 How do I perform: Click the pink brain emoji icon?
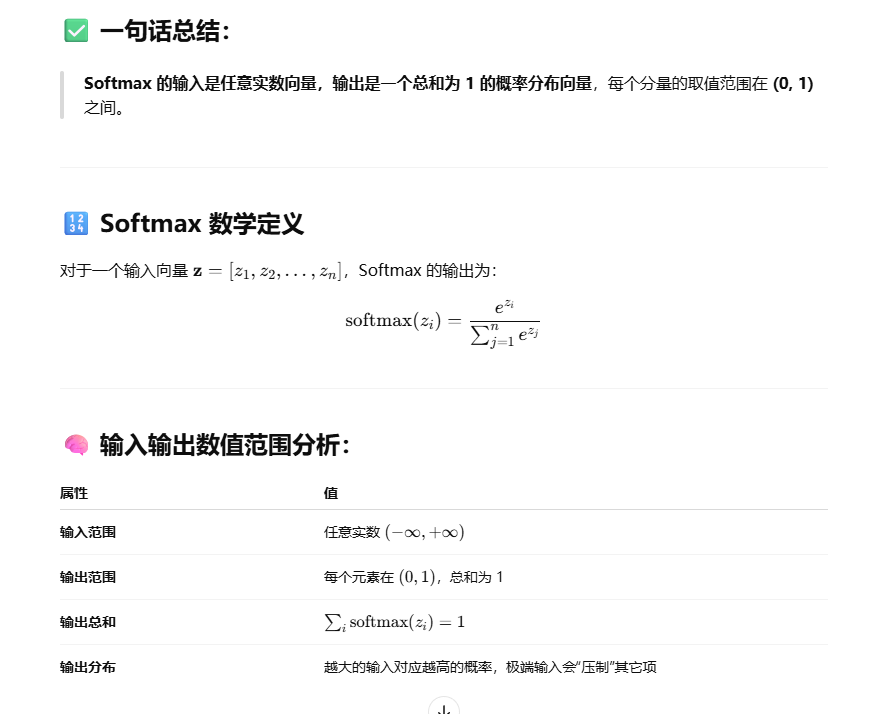[76, 444]
